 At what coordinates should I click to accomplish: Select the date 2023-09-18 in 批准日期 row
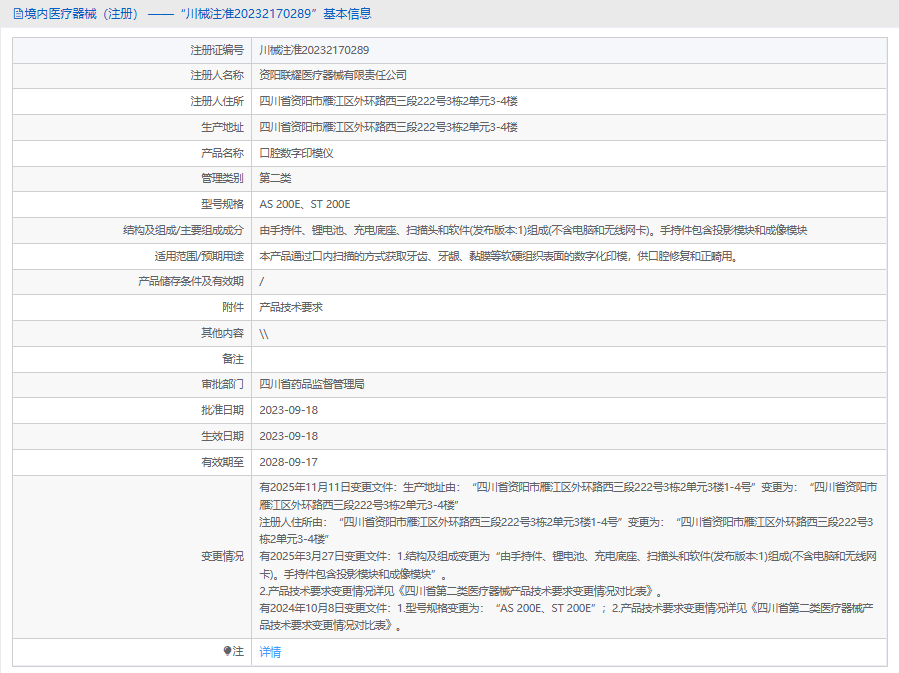click(288, 410)
